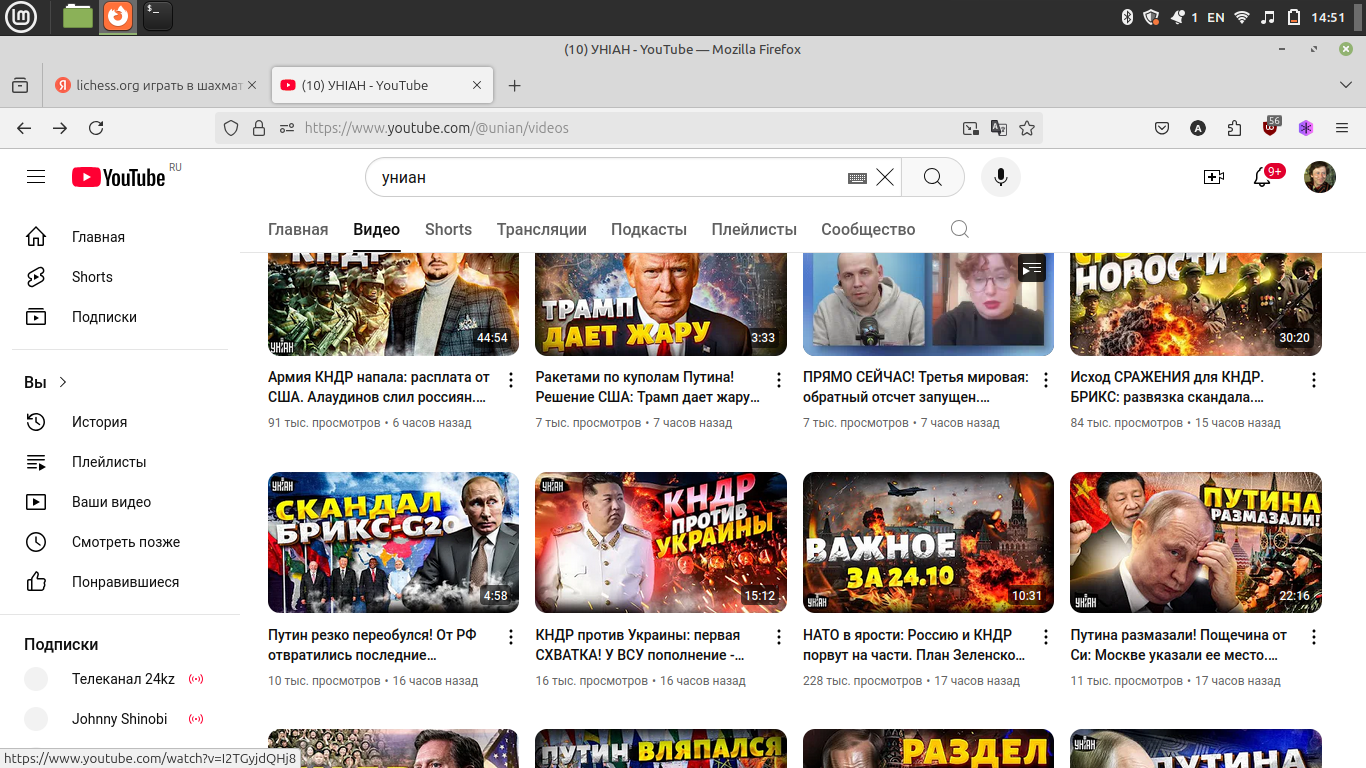The height and width of the screenshot is (768, 1366).
Task: Open the site security lock icon
Action: pos(259,128)
